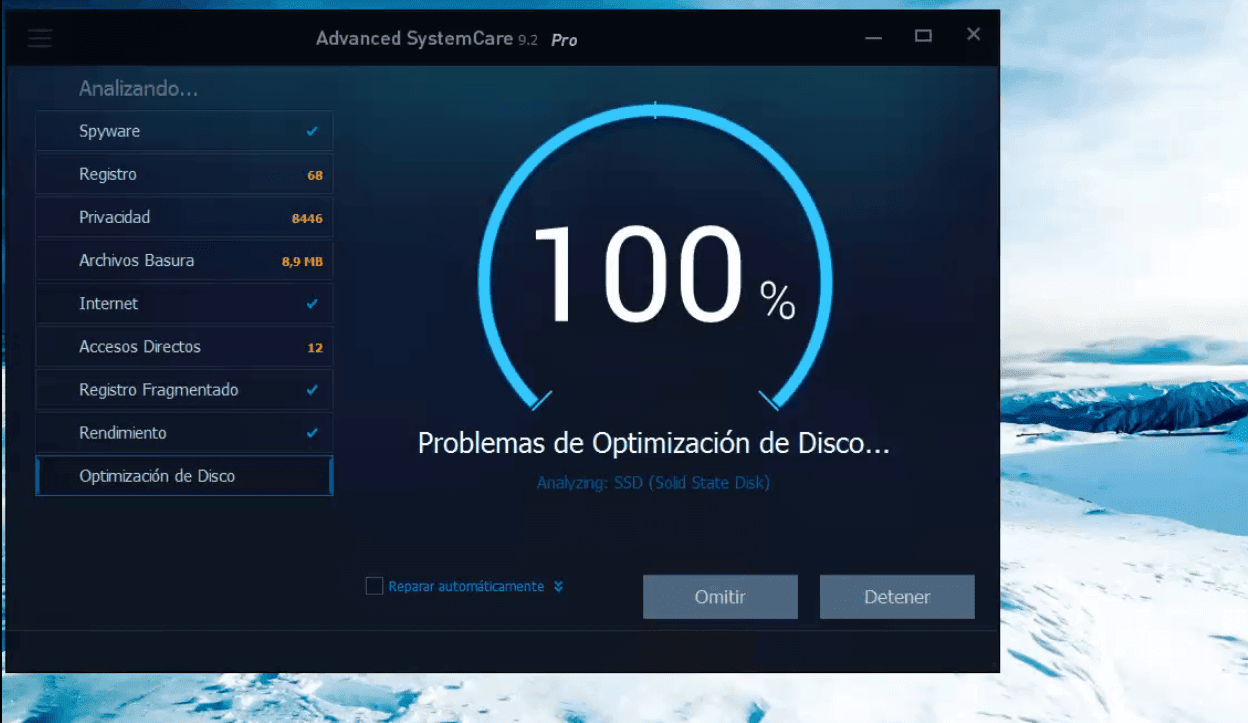Screen dimensions: 1248x723
Task: Click the Rendimiento checkmark icon
Action: [313, 433]
